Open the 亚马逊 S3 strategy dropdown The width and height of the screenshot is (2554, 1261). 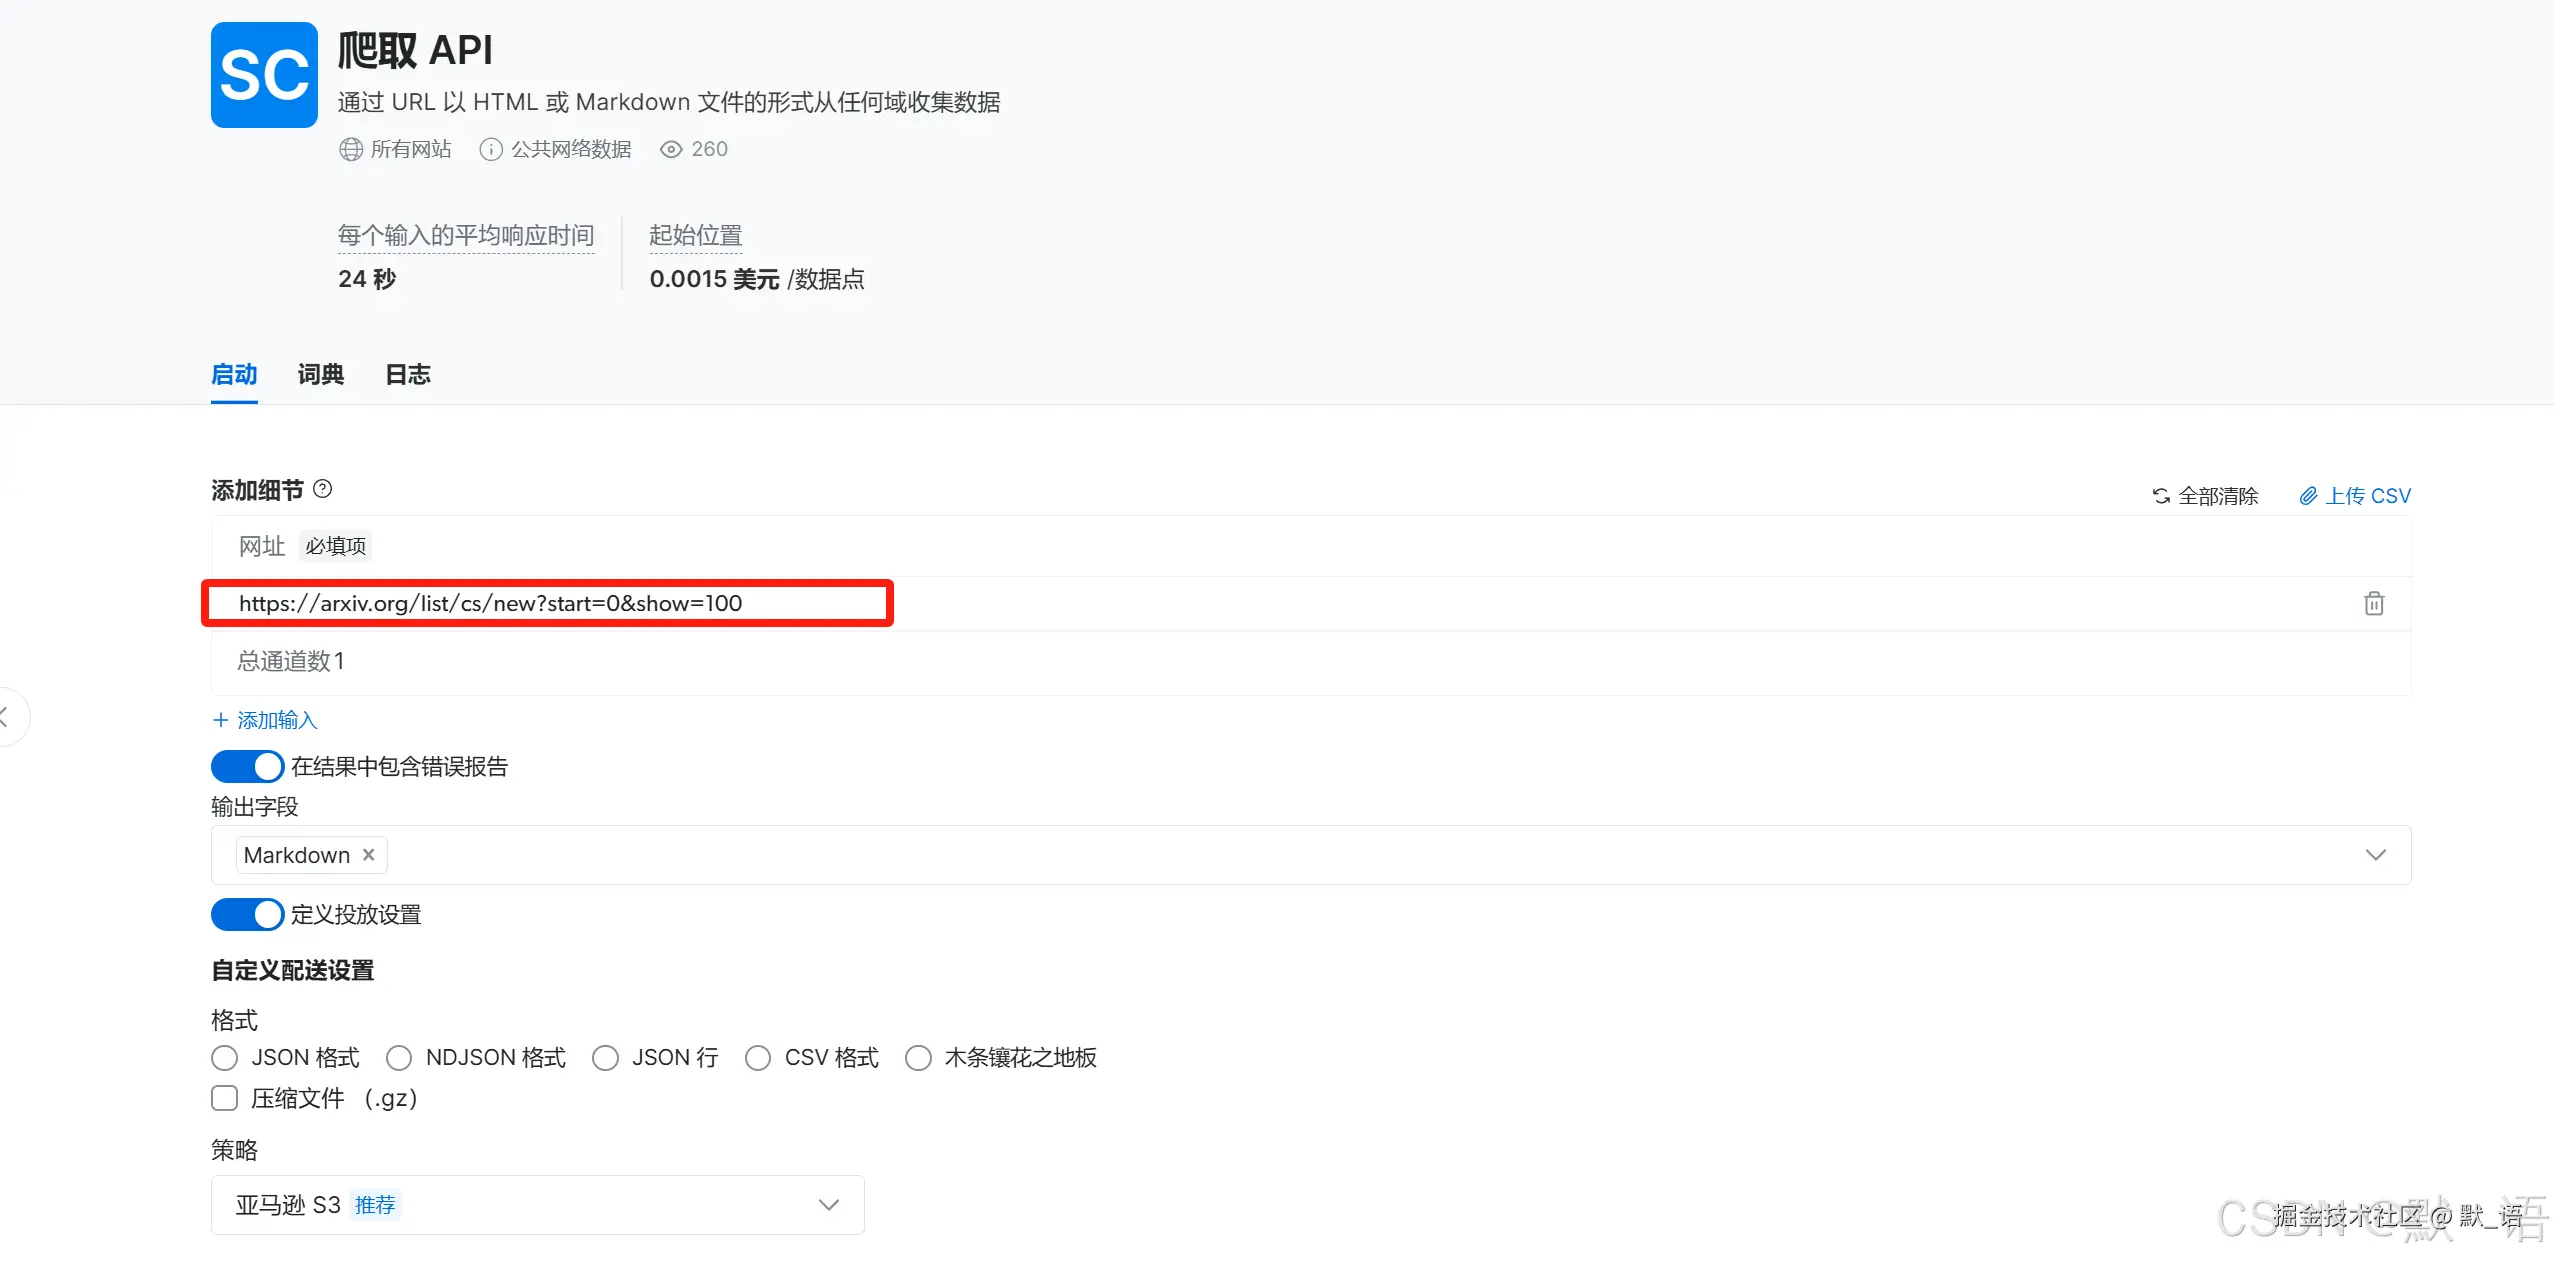point(828,1204)
